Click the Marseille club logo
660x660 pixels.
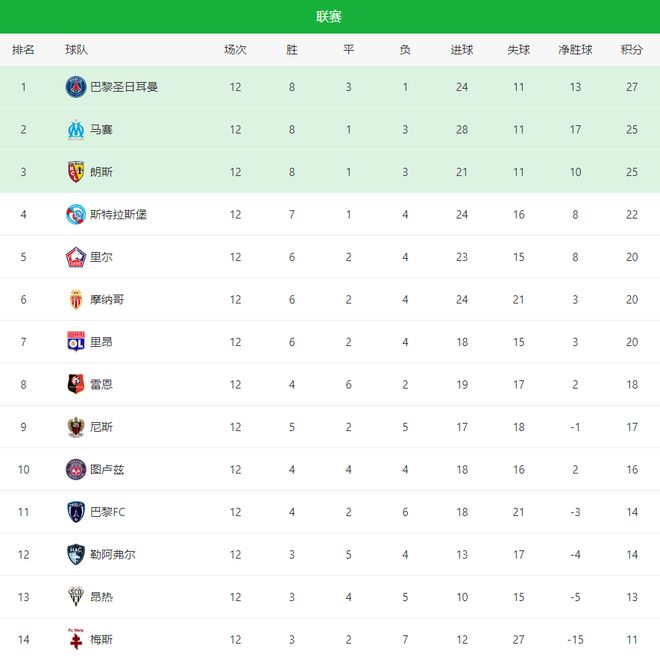(76, 129)
